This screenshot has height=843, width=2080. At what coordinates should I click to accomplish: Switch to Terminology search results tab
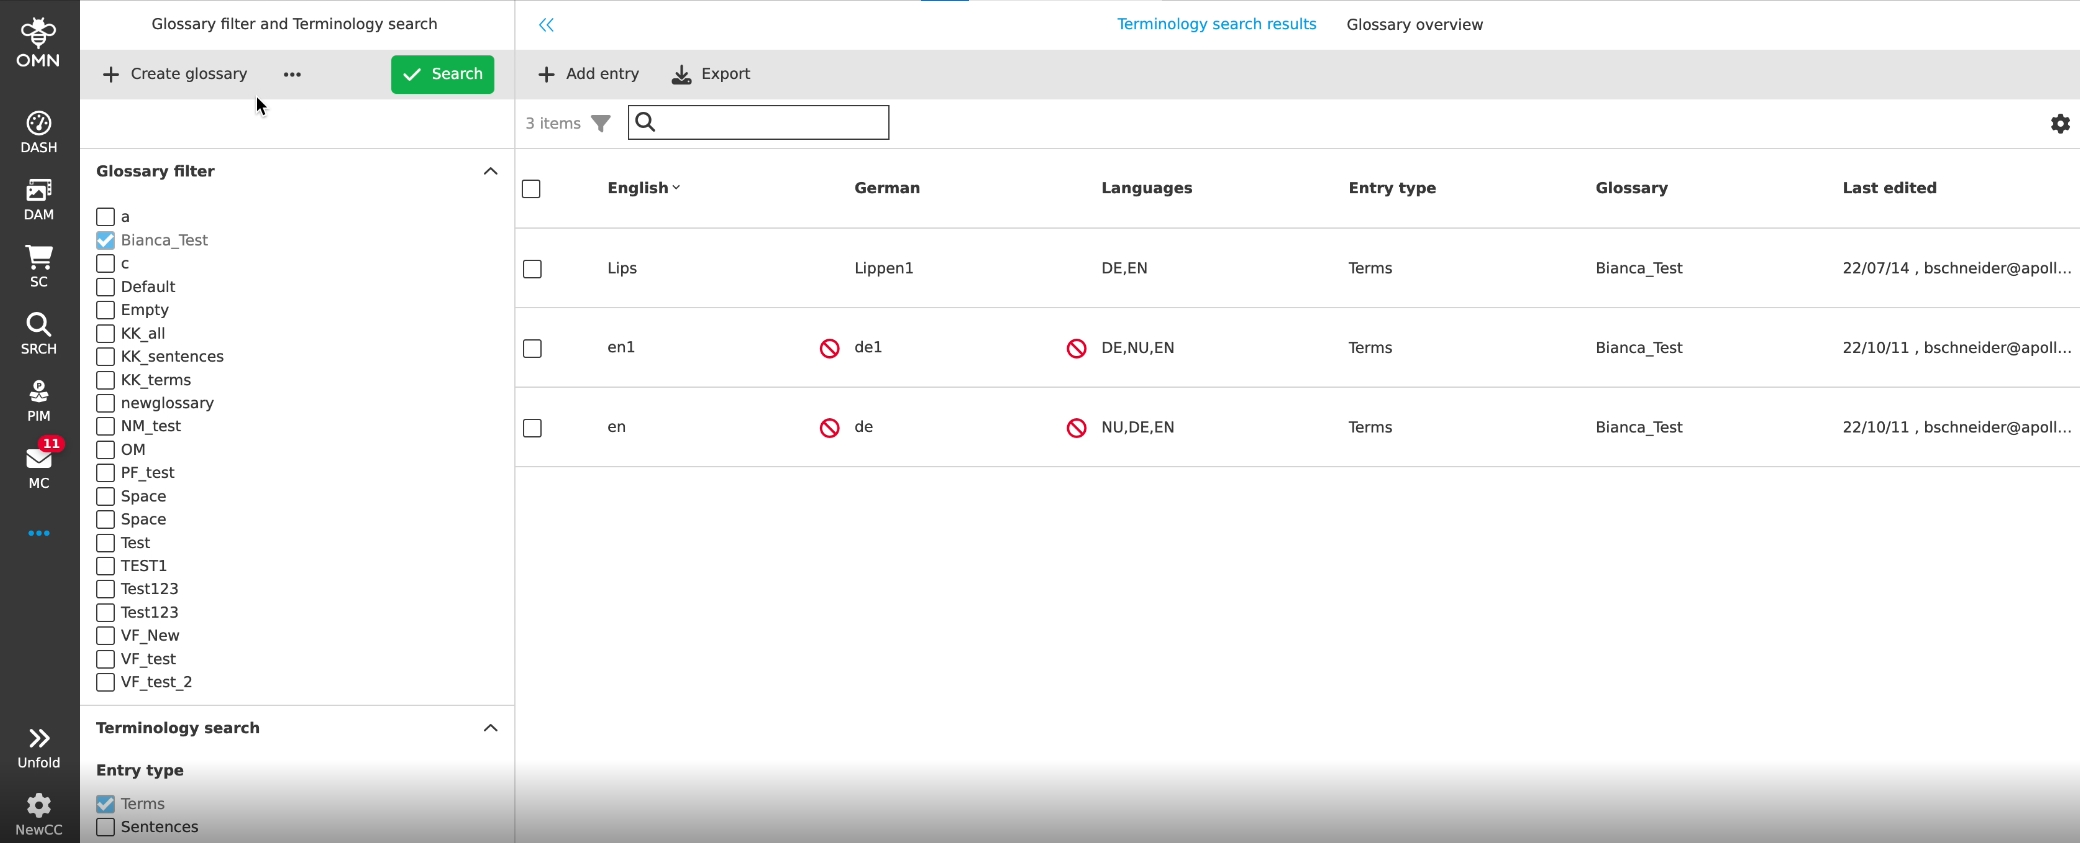click(1216, 25)
